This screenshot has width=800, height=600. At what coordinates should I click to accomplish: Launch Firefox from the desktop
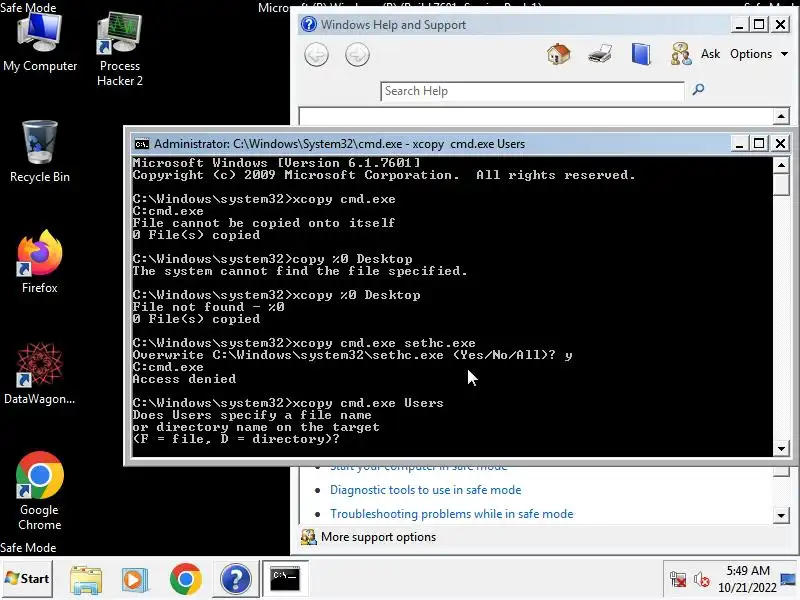point(40,261)
